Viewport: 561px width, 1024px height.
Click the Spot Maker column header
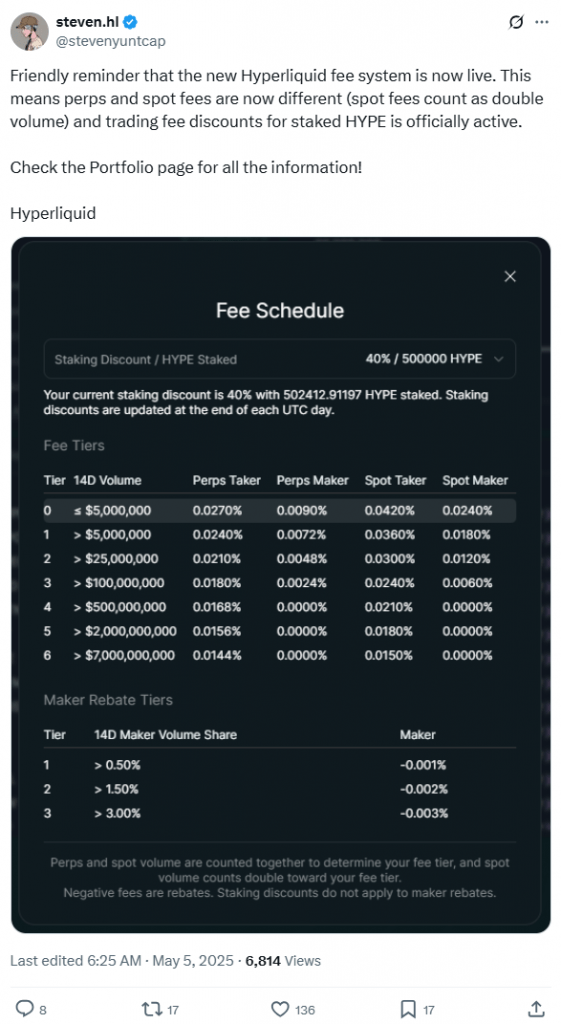[475, 480]
